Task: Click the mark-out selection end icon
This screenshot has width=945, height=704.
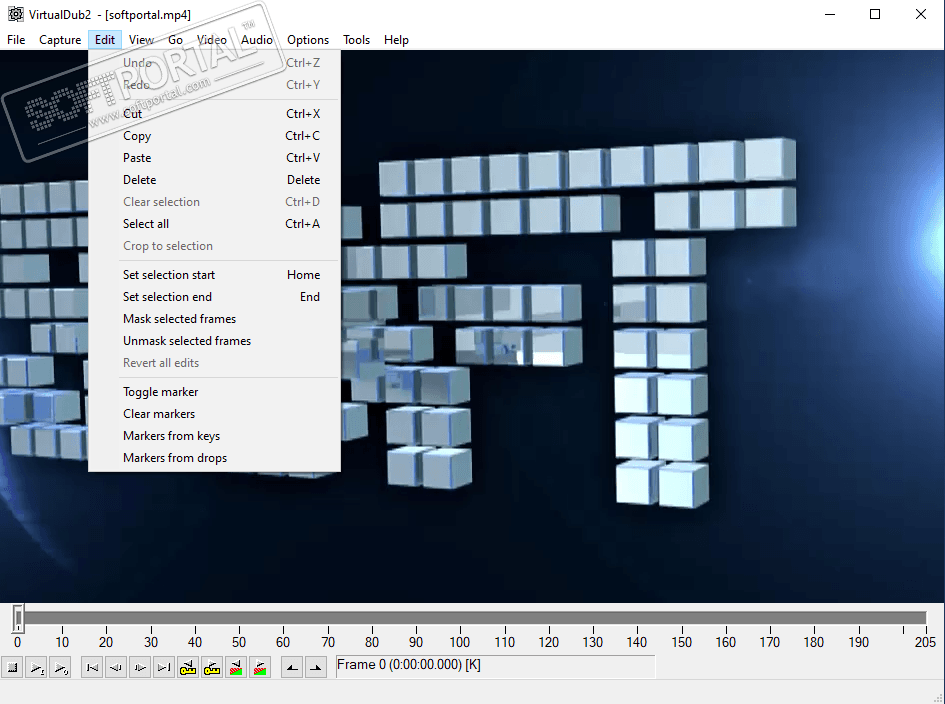Action: coord(316,667)
